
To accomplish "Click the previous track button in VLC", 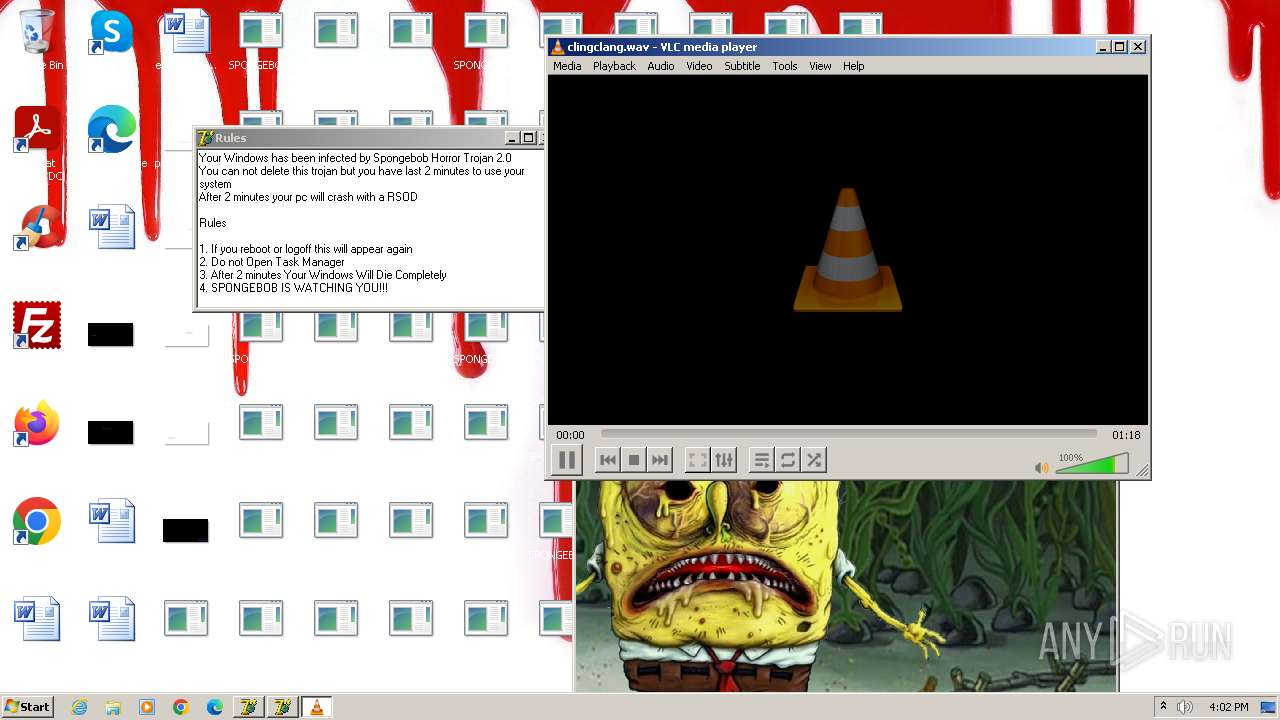I will click(607, 460).
